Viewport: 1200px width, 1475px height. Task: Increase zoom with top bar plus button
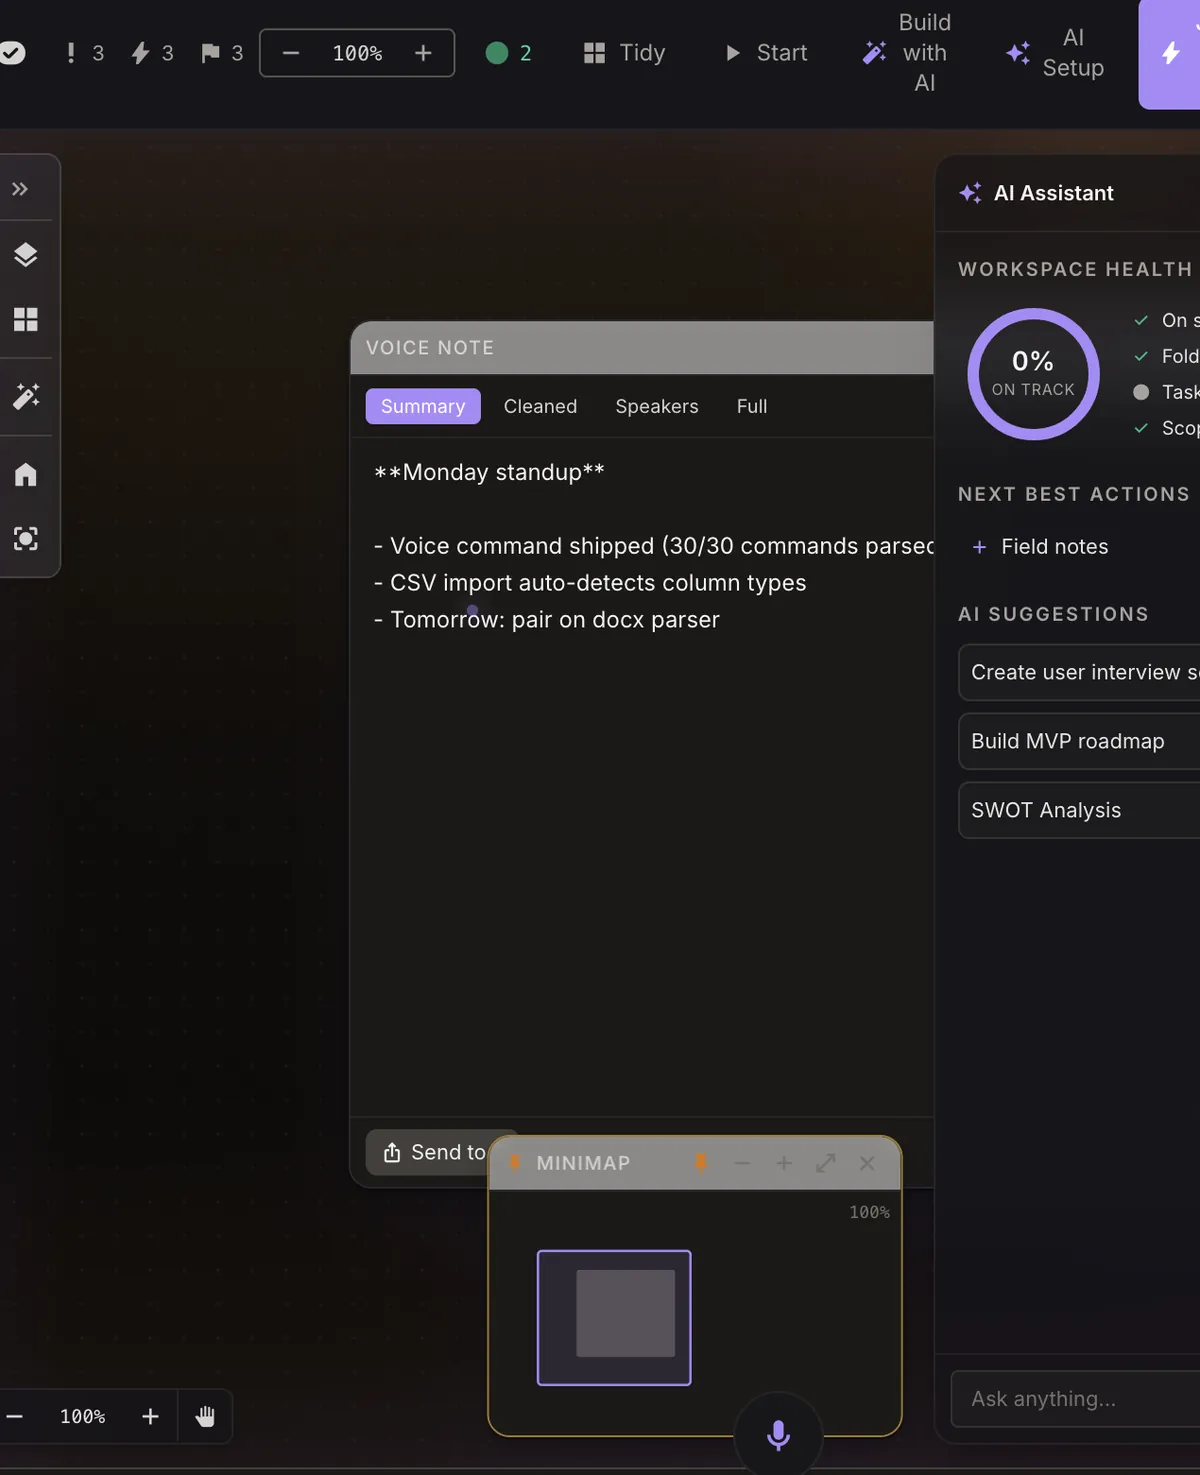click(x=423, y=53)
